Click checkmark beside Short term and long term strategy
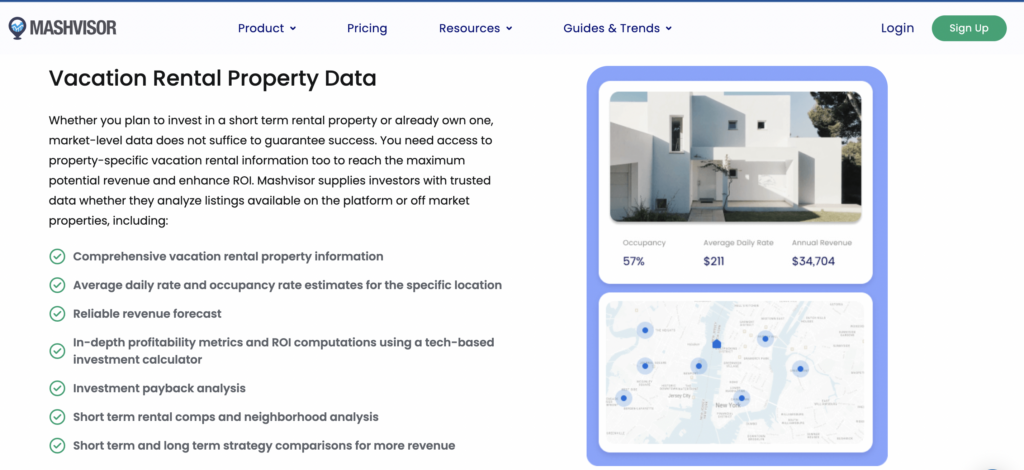This screenshot has width=1024, height=470. (x=57, y=446)
